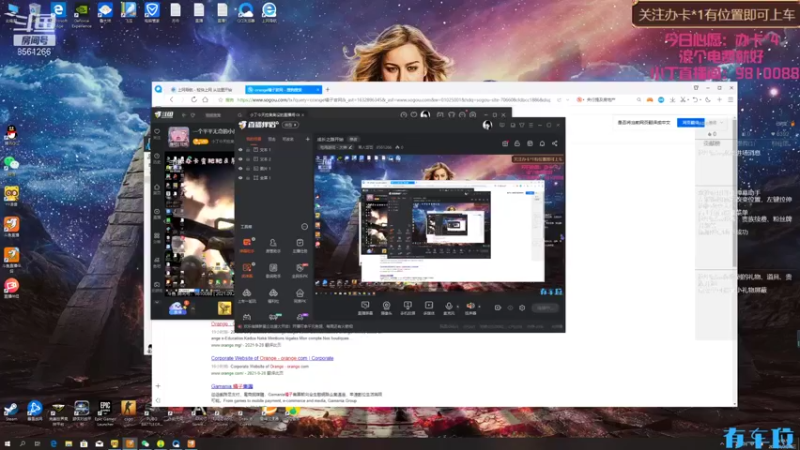
Task: Toggle visibility eye of second source row
Action: (x=240, y=159)
